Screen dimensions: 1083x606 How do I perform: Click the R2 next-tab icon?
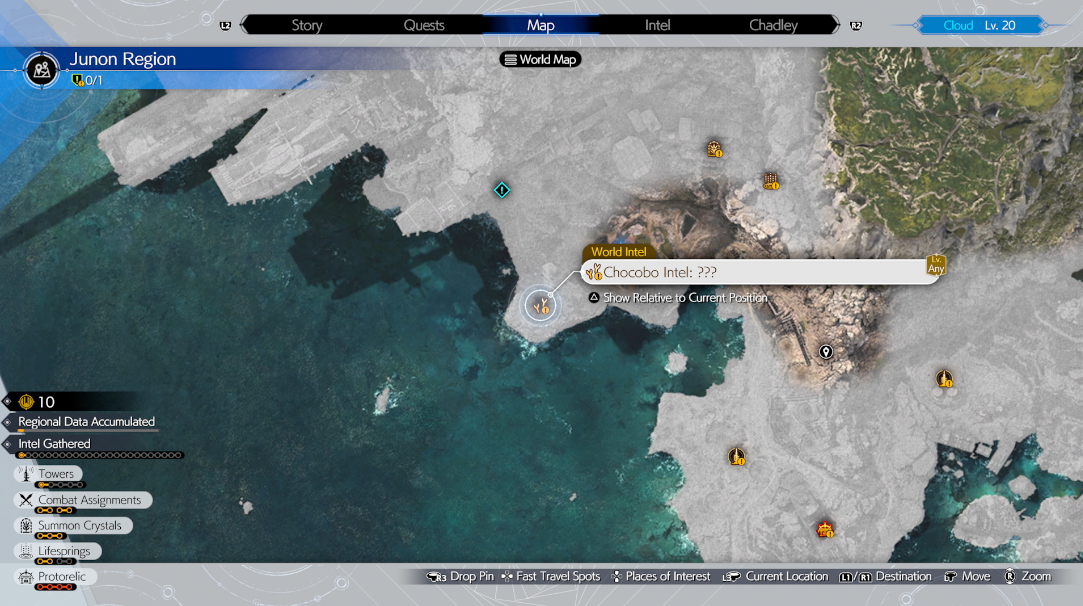coord(856,26)
